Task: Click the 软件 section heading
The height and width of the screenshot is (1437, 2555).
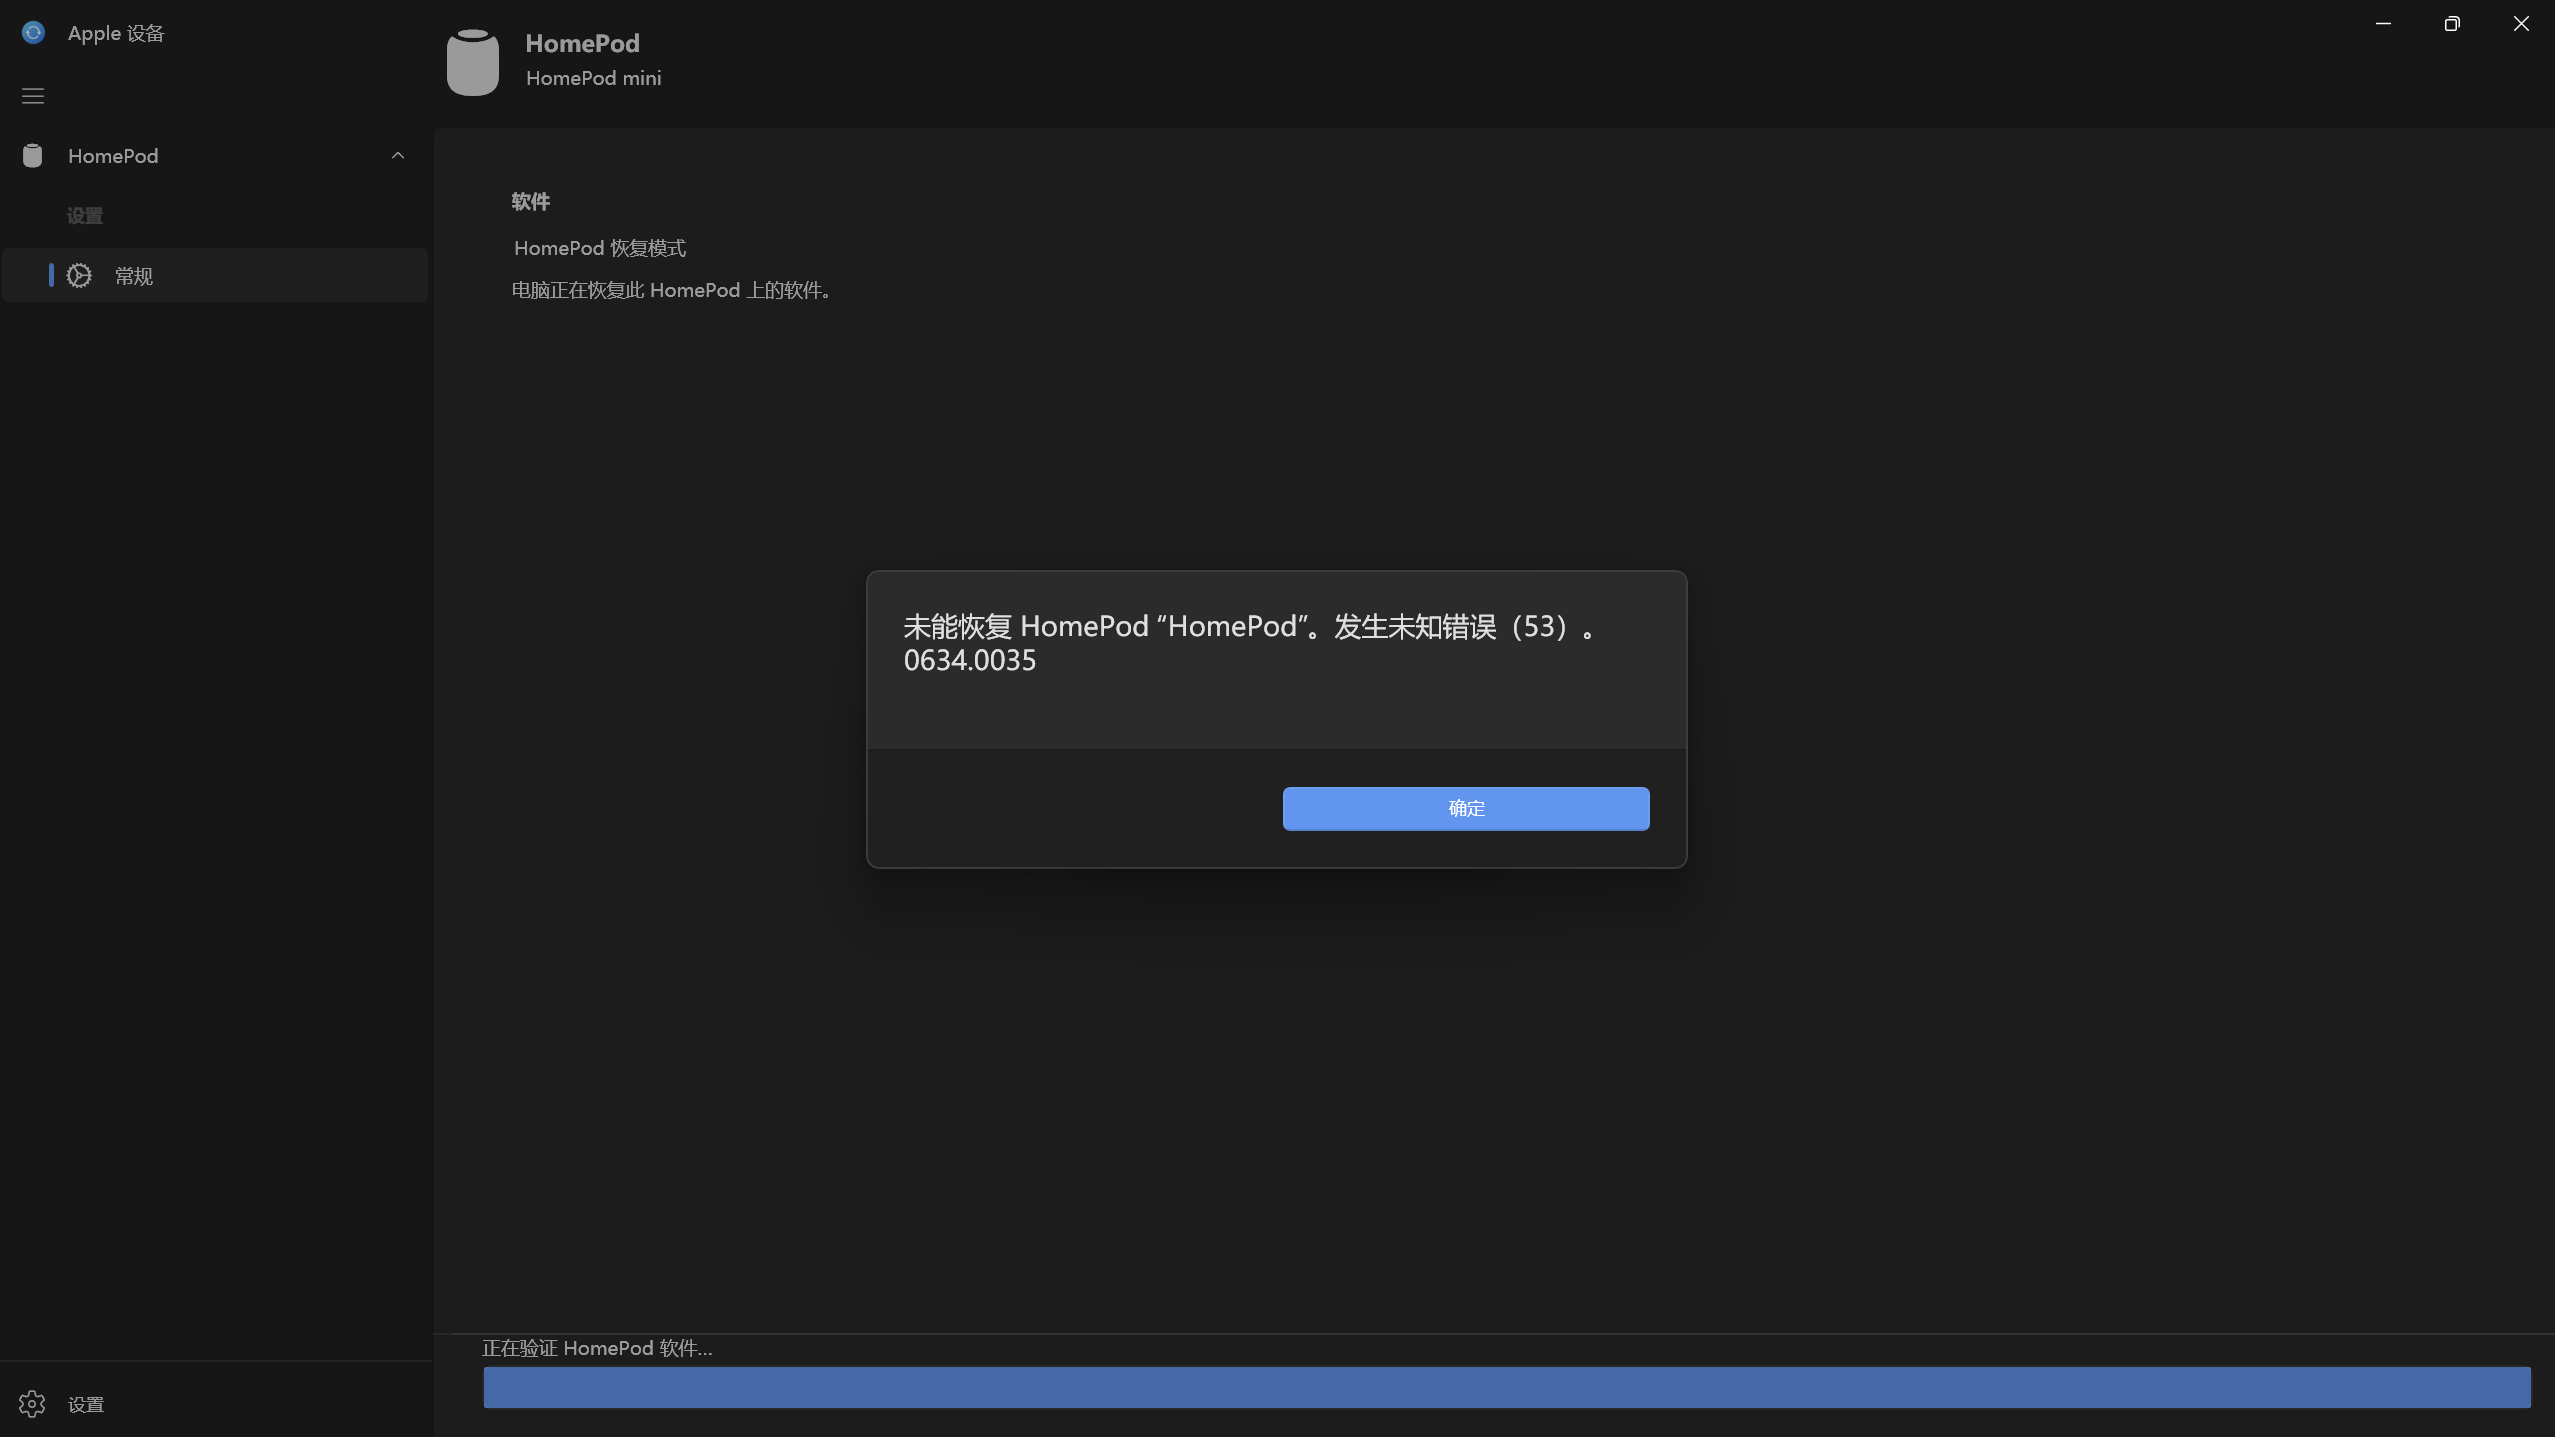Action: 530,201
